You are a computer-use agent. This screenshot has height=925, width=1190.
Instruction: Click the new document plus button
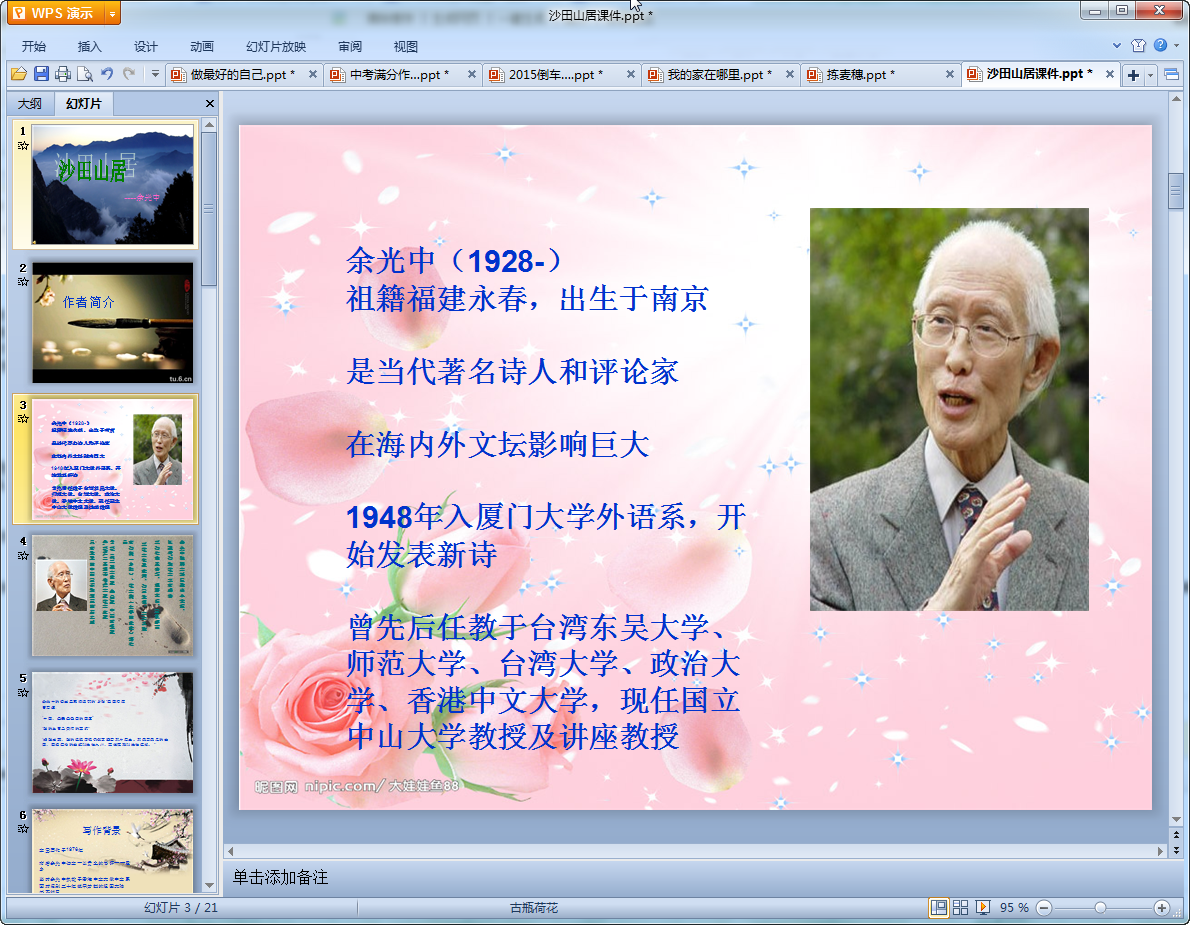pos(1133,75)
